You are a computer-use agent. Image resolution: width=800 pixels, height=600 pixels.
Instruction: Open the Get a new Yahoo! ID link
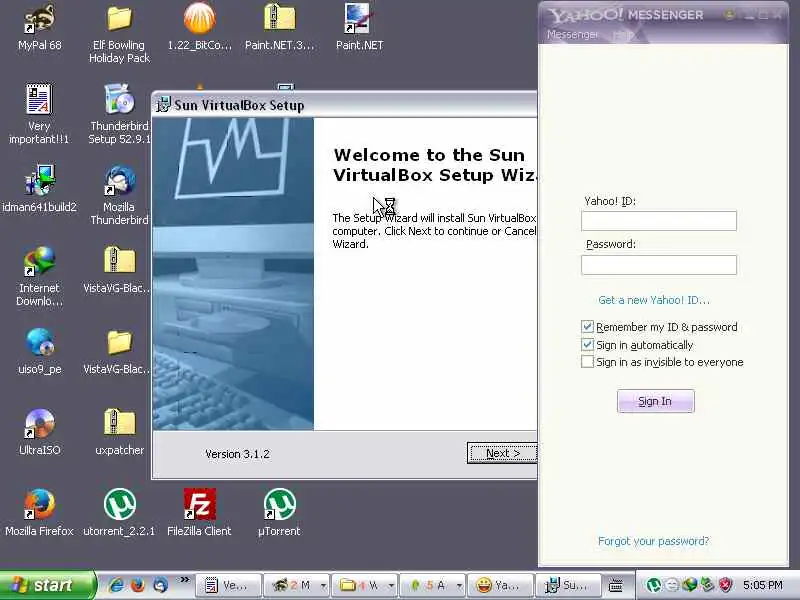click(654, 300)
